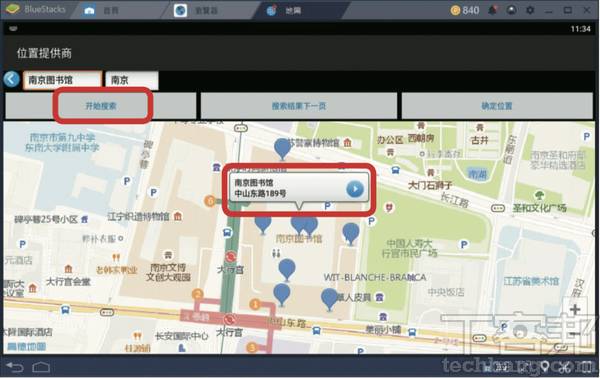Click the 南京图书馆 map label

(x=299, y=239)
